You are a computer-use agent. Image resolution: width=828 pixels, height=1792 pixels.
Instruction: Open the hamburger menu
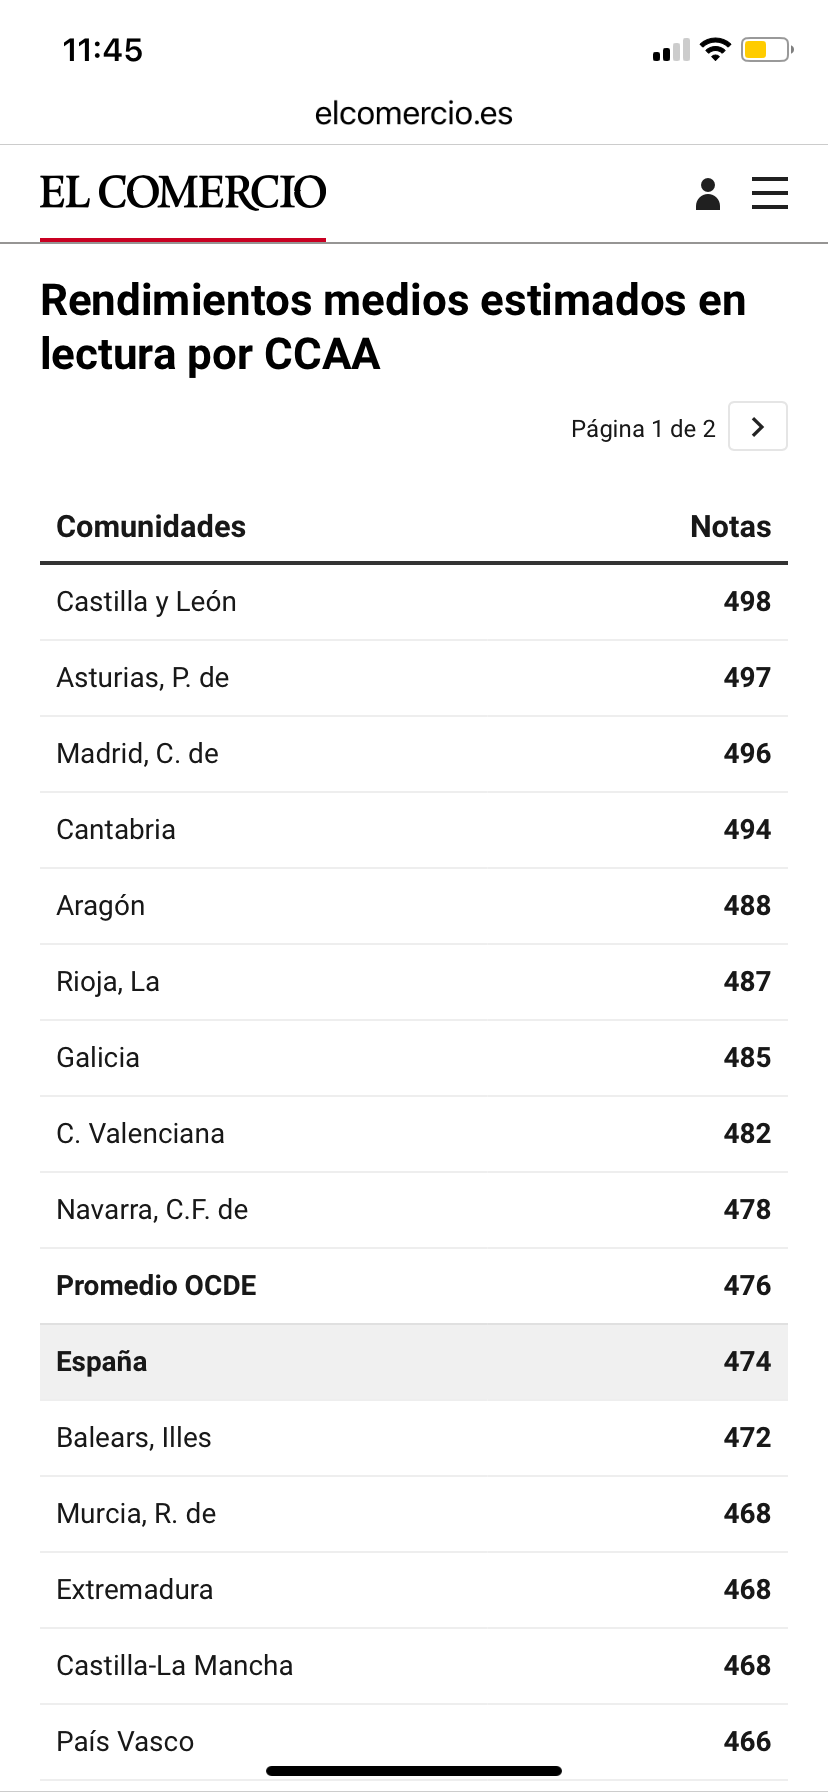pos(770,193)
